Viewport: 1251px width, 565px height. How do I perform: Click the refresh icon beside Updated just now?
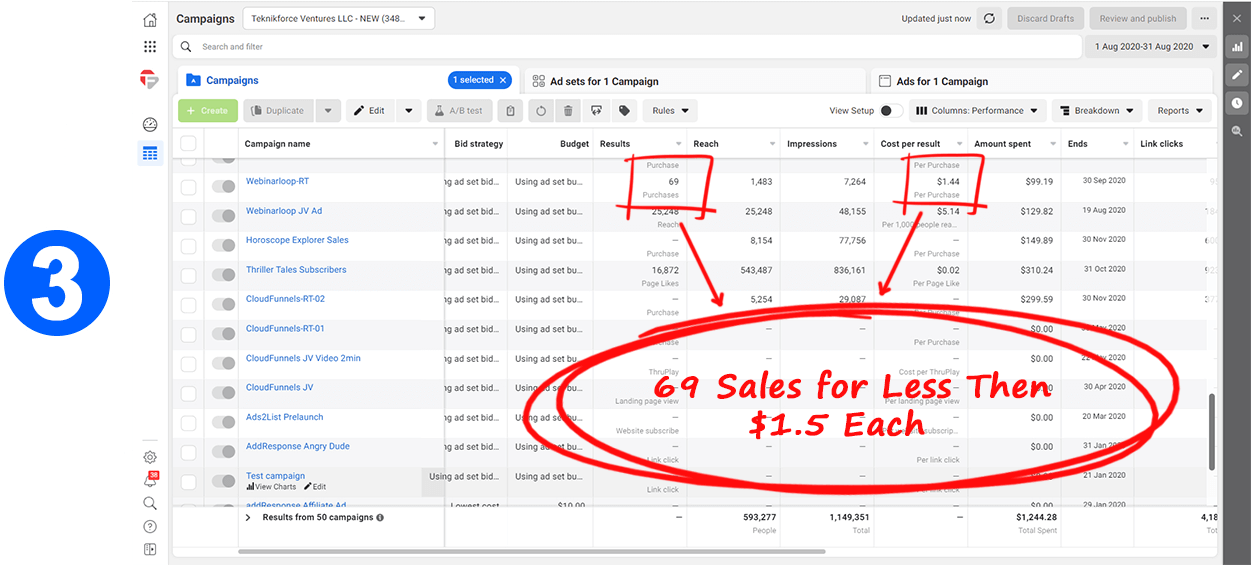(x=989, y=19)
